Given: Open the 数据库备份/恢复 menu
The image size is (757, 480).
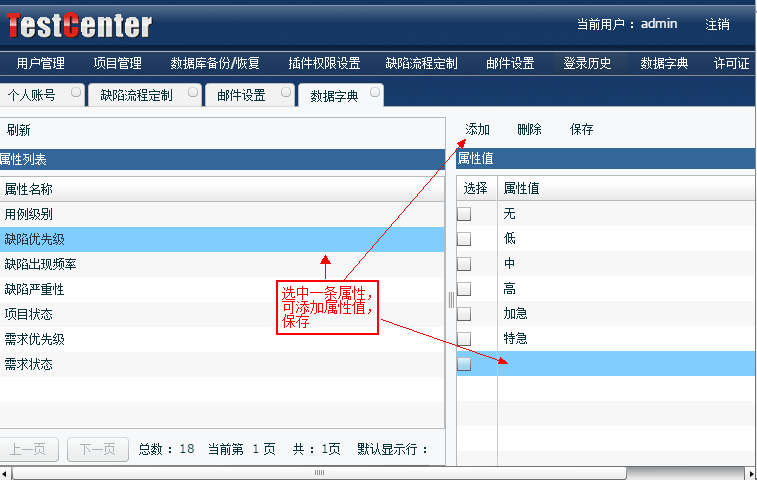Looking at the screenshot, I should pos(215,63).
